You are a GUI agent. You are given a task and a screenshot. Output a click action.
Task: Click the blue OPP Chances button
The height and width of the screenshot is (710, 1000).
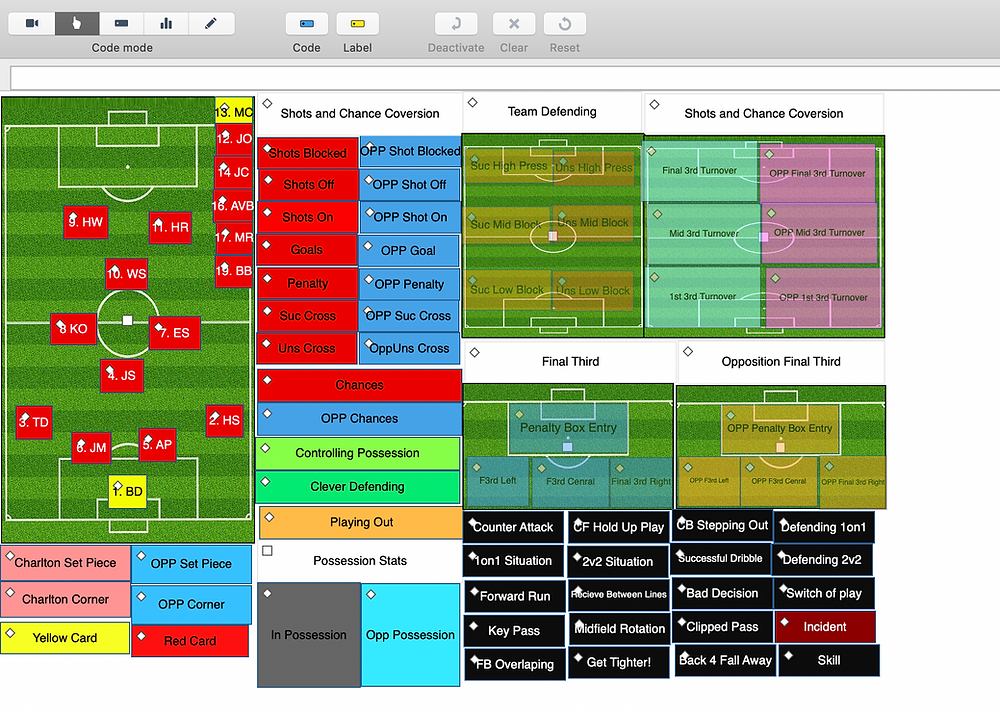point(360,419)
